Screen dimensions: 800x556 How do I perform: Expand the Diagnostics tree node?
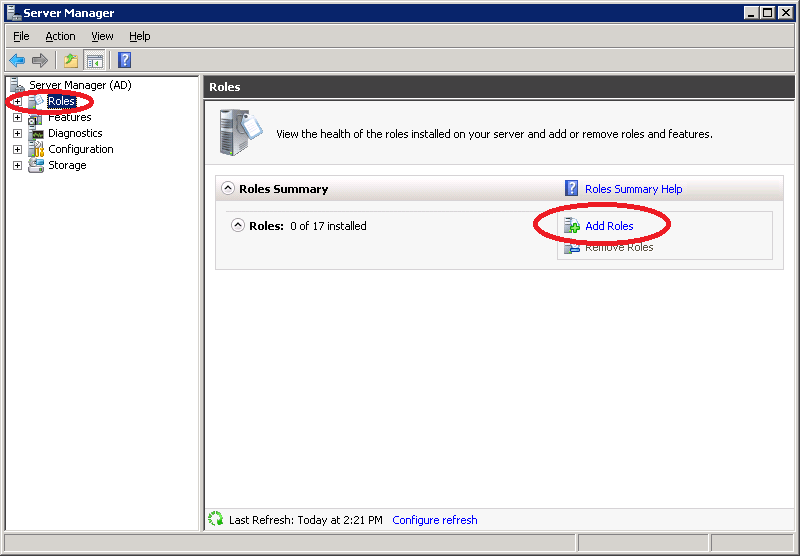tap(17, 134)
